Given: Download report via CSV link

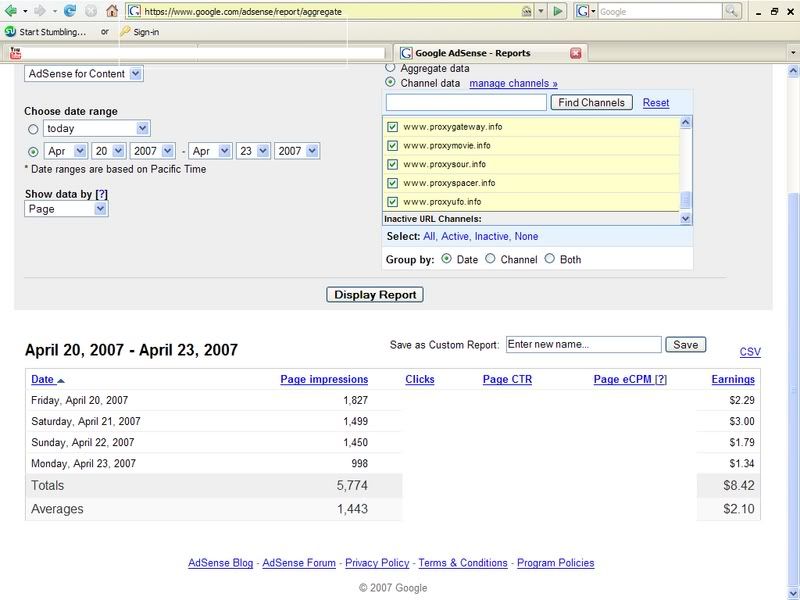Looking at the screenshot, I should 750,352.
